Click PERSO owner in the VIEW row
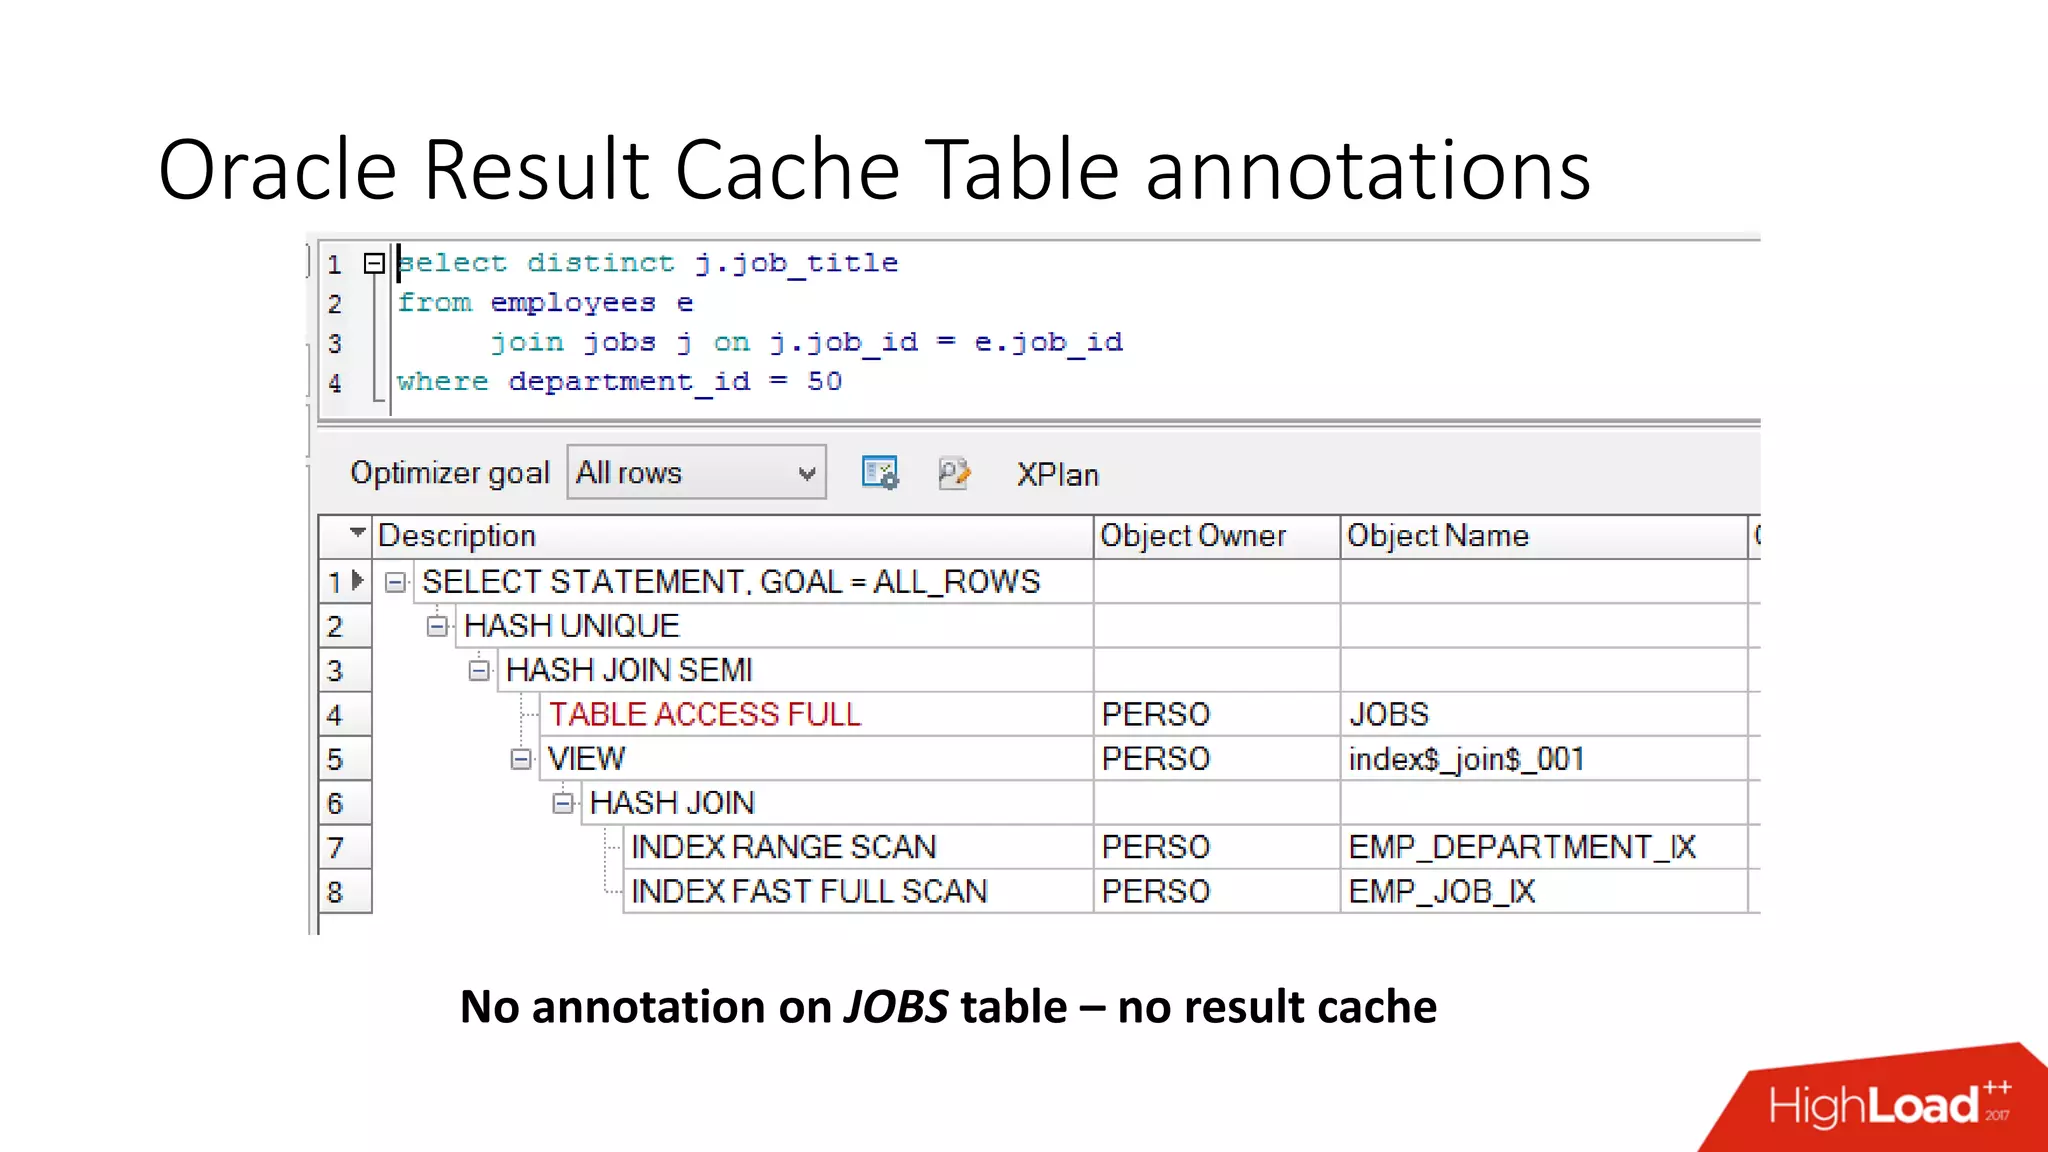2048x1152 pixels. 1217,759
